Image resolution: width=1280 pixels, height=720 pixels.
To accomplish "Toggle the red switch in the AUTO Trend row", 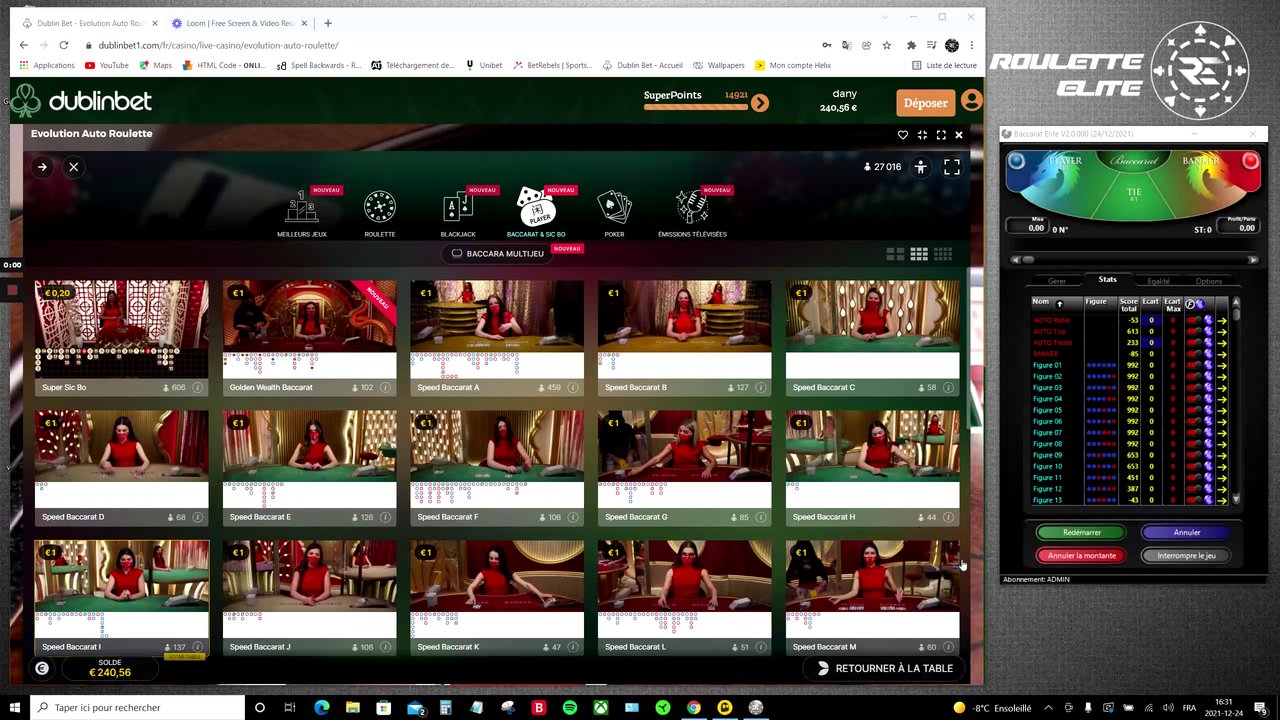I will pyautogui.click(x=1194, y=343).
